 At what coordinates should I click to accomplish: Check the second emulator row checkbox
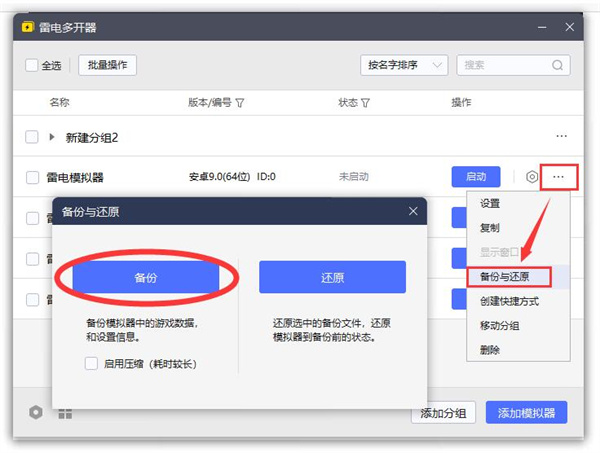32,218
